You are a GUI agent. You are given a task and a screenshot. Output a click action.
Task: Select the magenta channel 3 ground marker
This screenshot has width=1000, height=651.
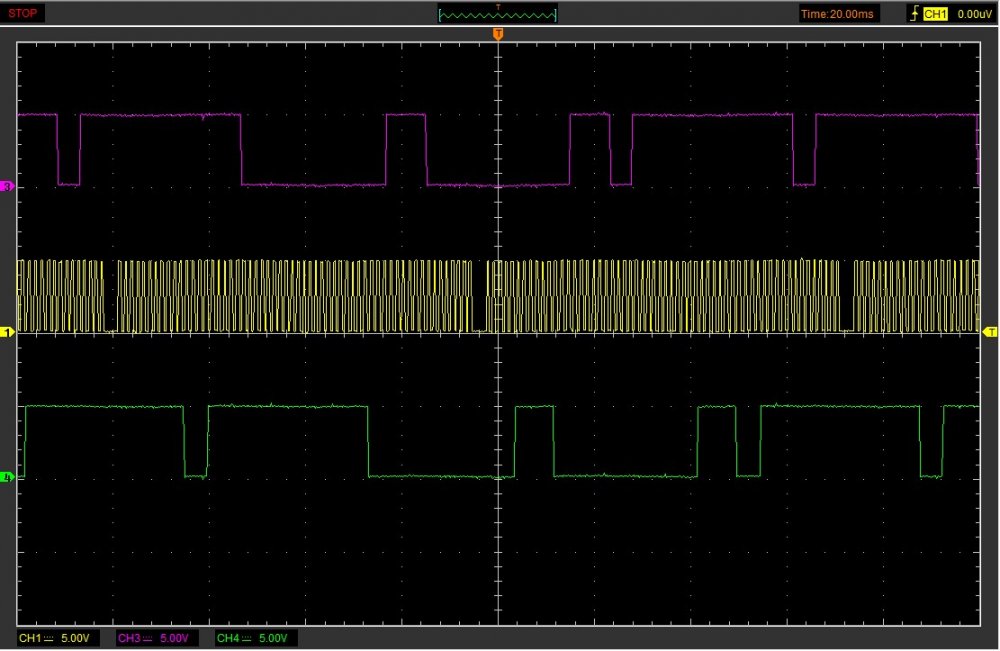tap(8, 187)
